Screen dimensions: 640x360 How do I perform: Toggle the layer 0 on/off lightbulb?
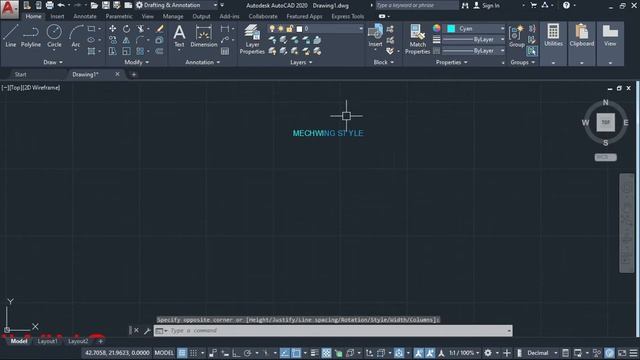point(272,29)
